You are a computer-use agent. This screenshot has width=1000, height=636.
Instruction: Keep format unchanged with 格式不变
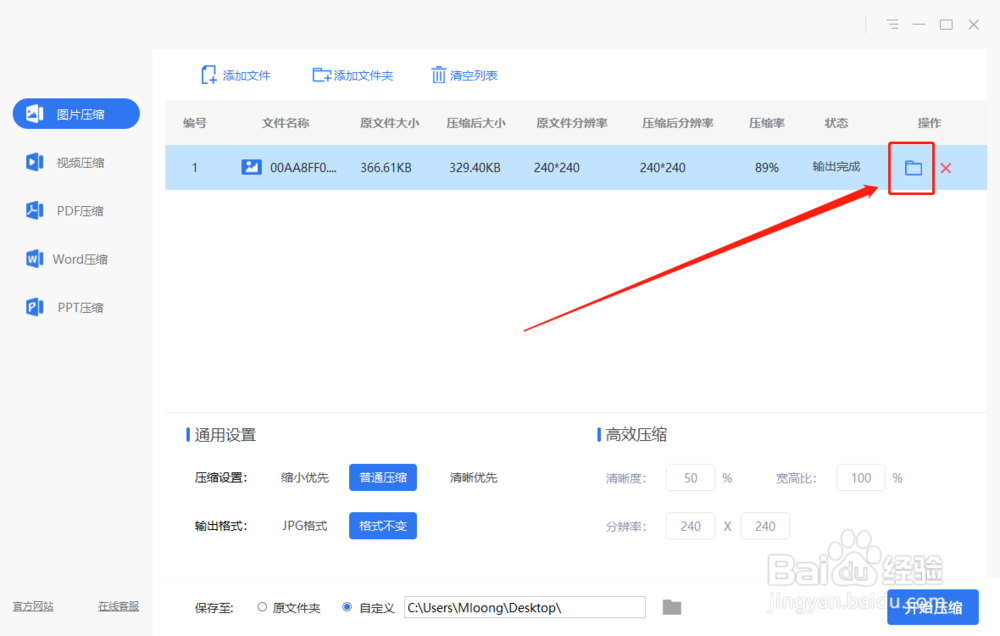[382, 525]
